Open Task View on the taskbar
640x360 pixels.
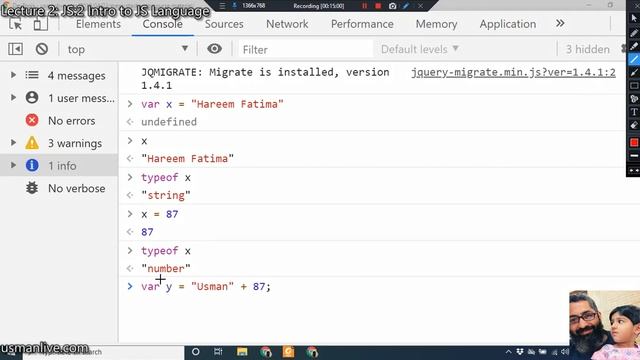click(x=218, y=352)
